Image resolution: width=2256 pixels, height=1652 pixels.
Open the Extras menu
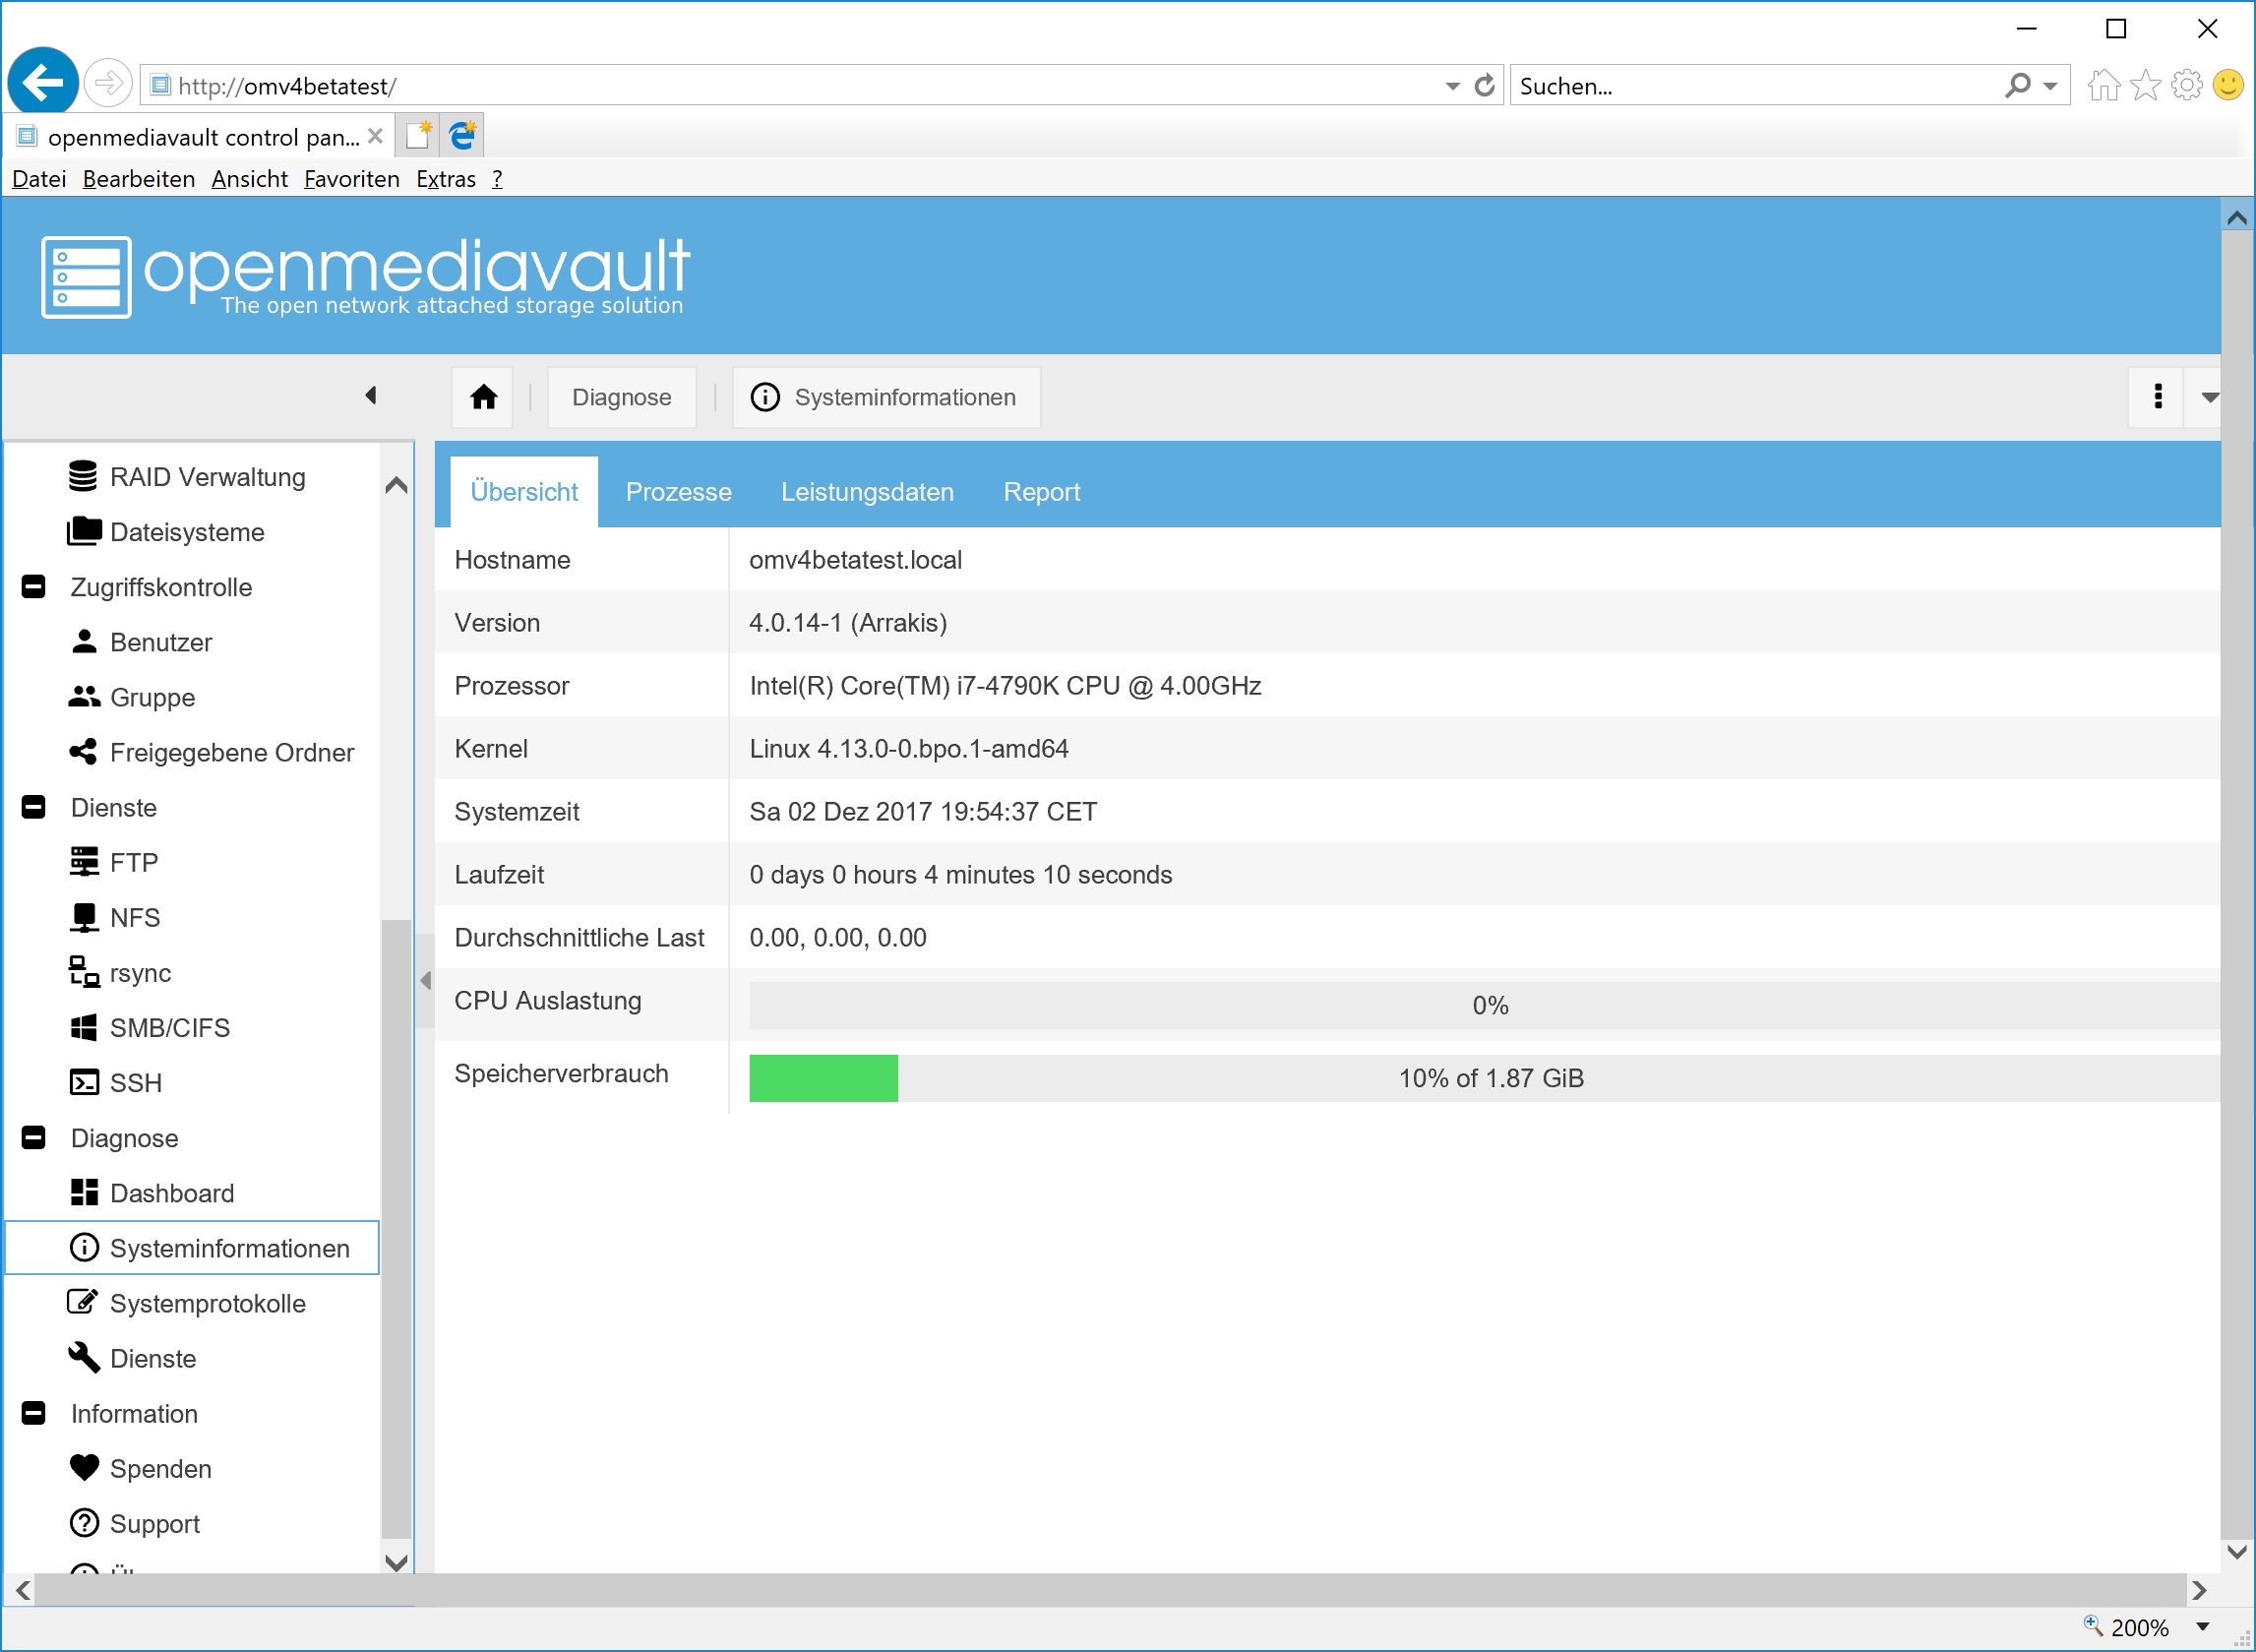446,179
